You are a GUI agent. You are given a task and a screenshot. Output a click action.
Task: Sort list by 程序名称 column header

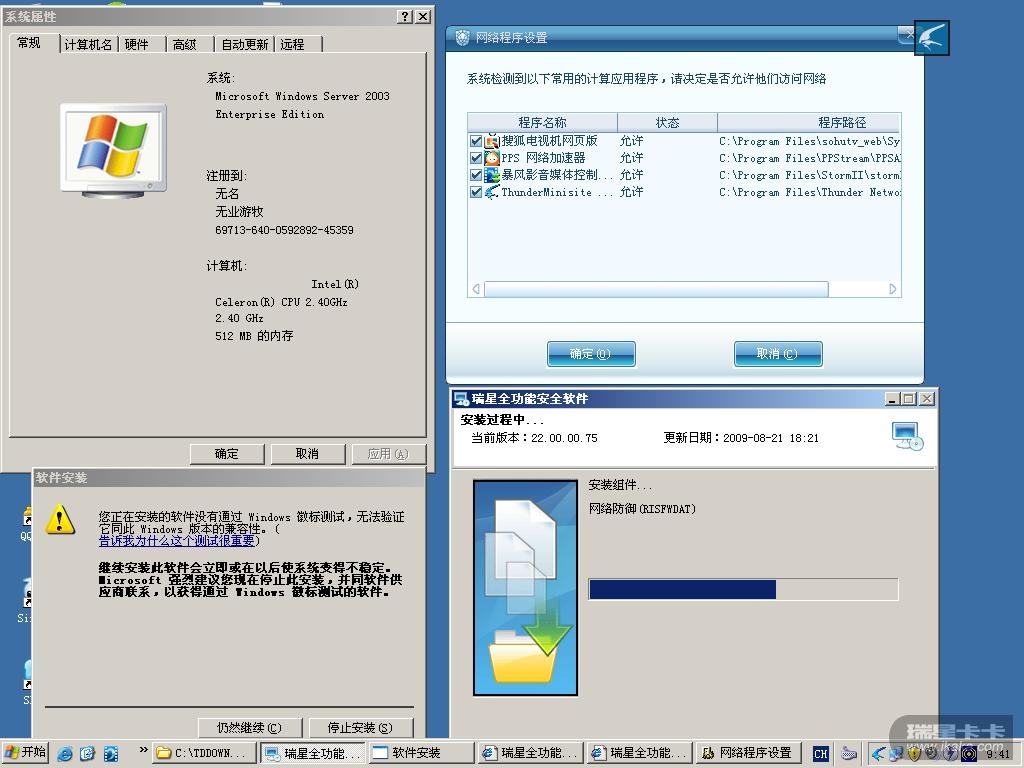click(x=542, y=123)
